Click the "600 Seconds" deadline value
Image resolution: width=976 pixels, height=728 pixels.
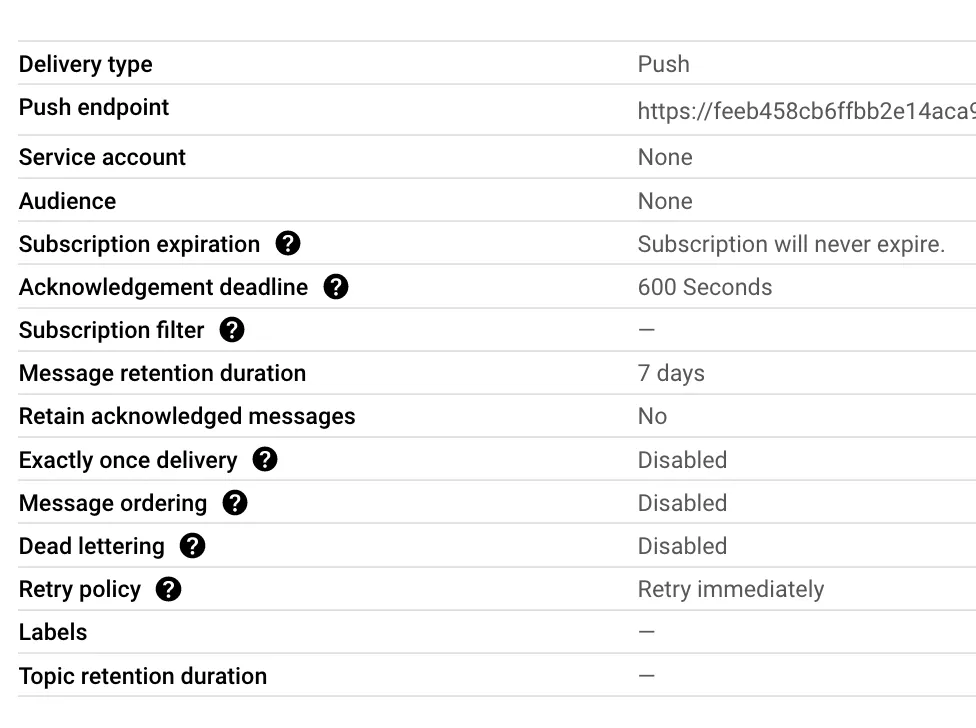click(x=704, y=287)
